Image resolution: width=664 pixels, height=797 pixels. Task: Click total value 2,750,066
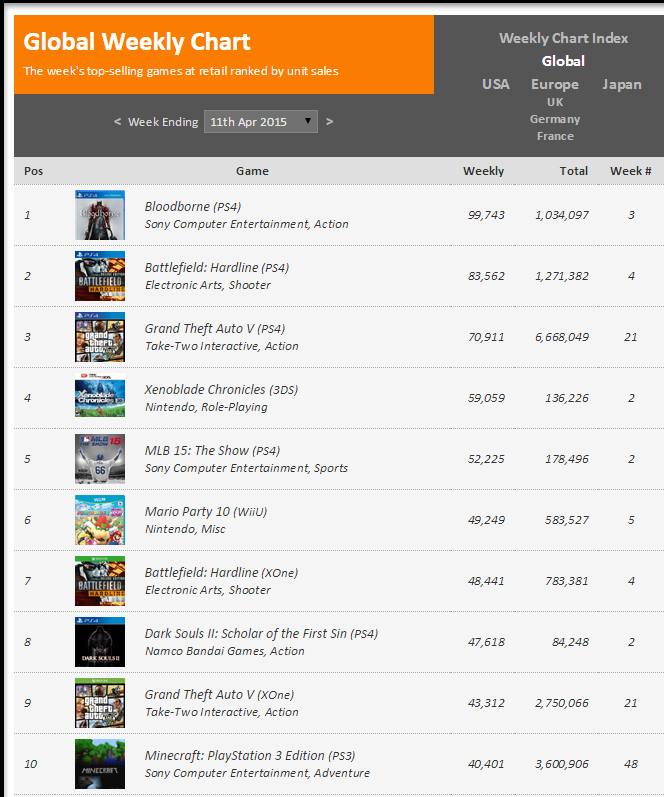(x=562, y=703)
